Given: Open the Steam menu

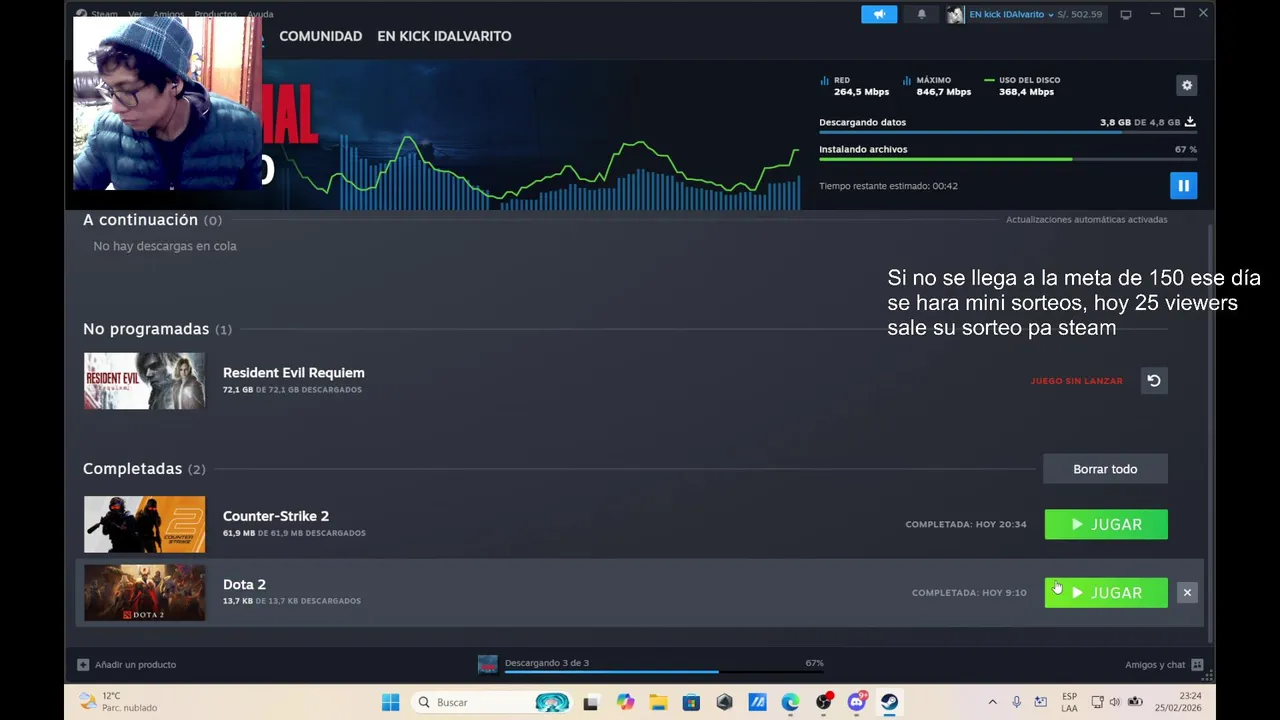Looking at the screenshot, I should (x=104, y=14).
